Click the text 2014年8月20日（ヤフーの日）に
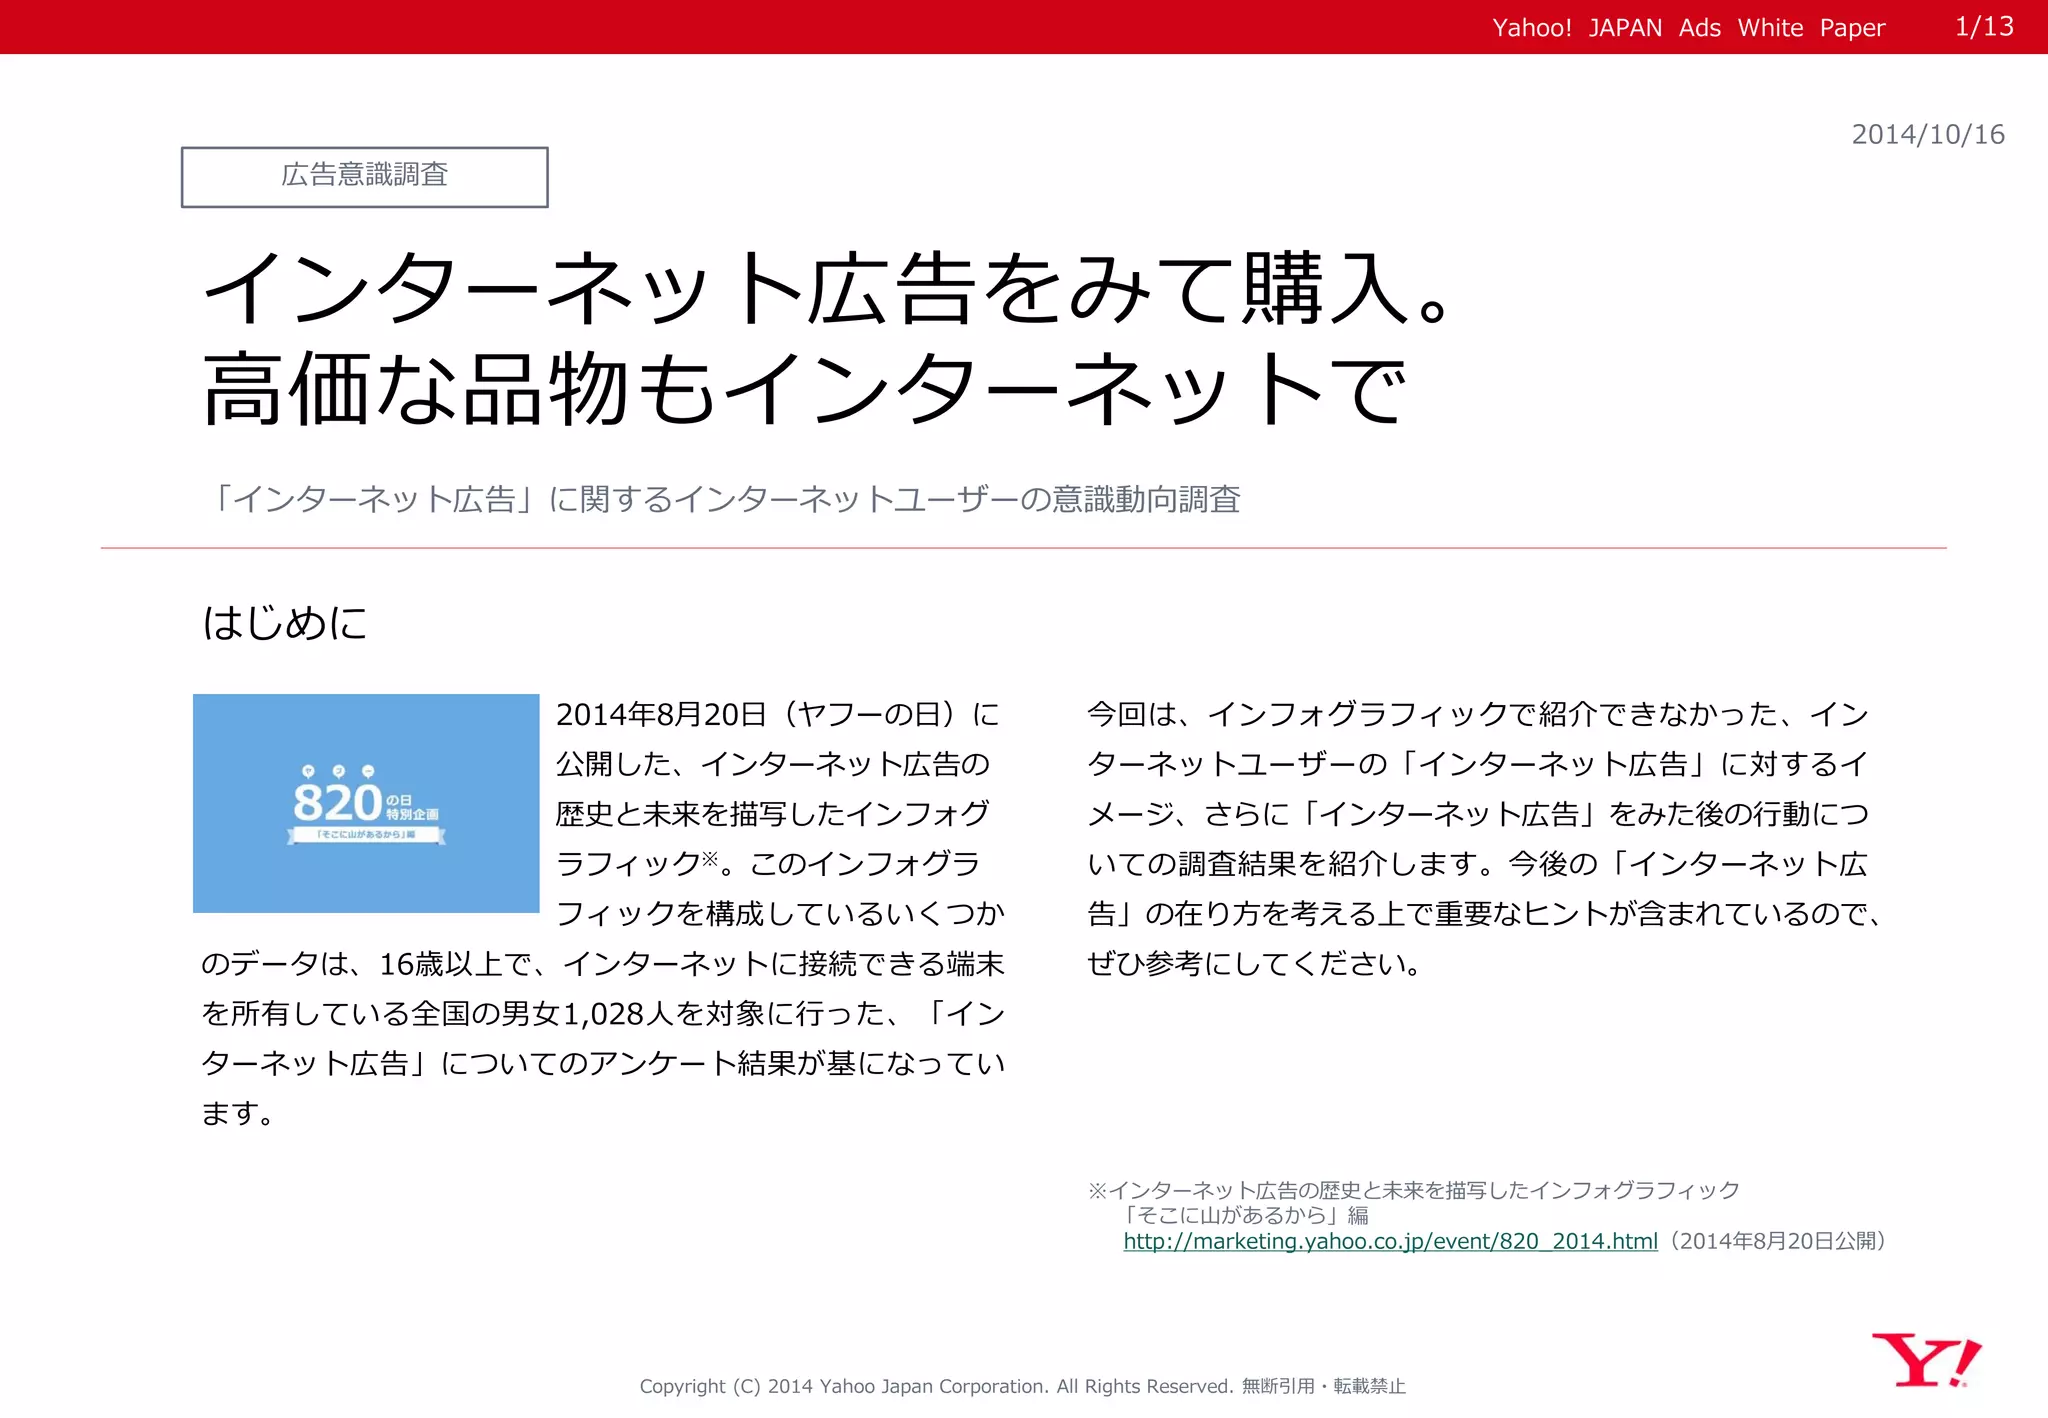Image resolution: width=2048 pixels, height=1418 pixels. 778,714
